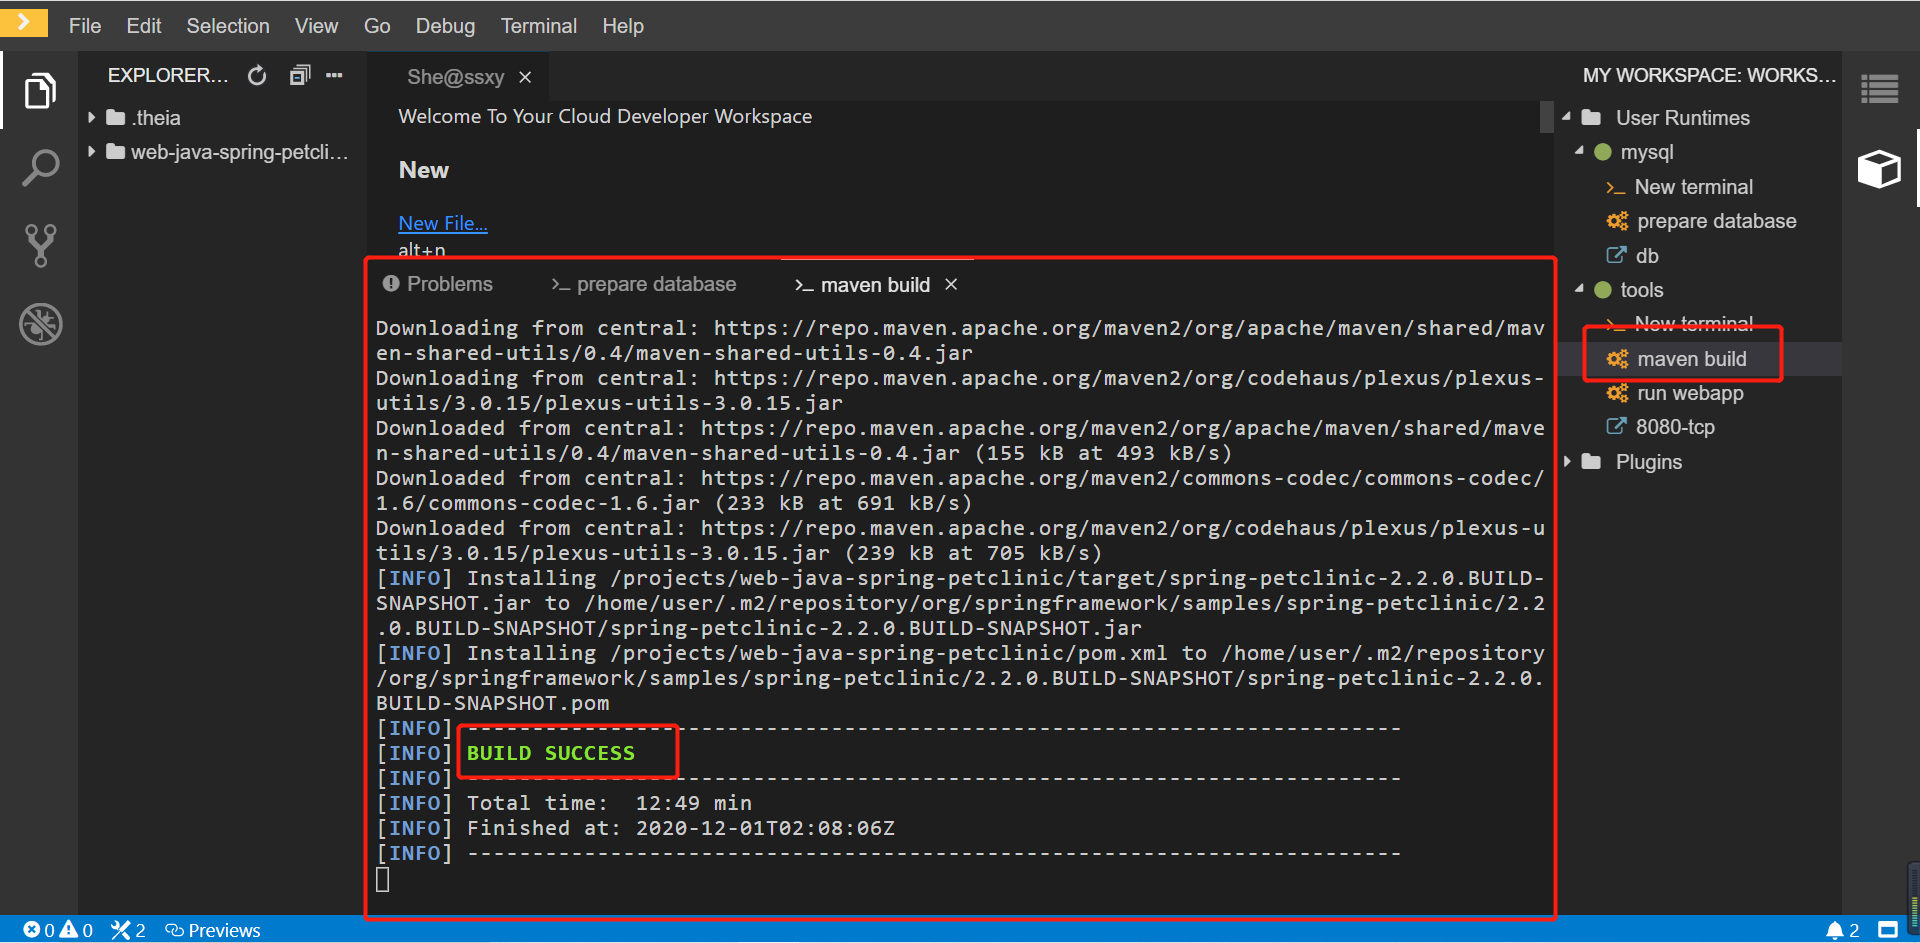Open the workspace cube panel icon
The image size is (1920, 943).
click(1879, 168)
